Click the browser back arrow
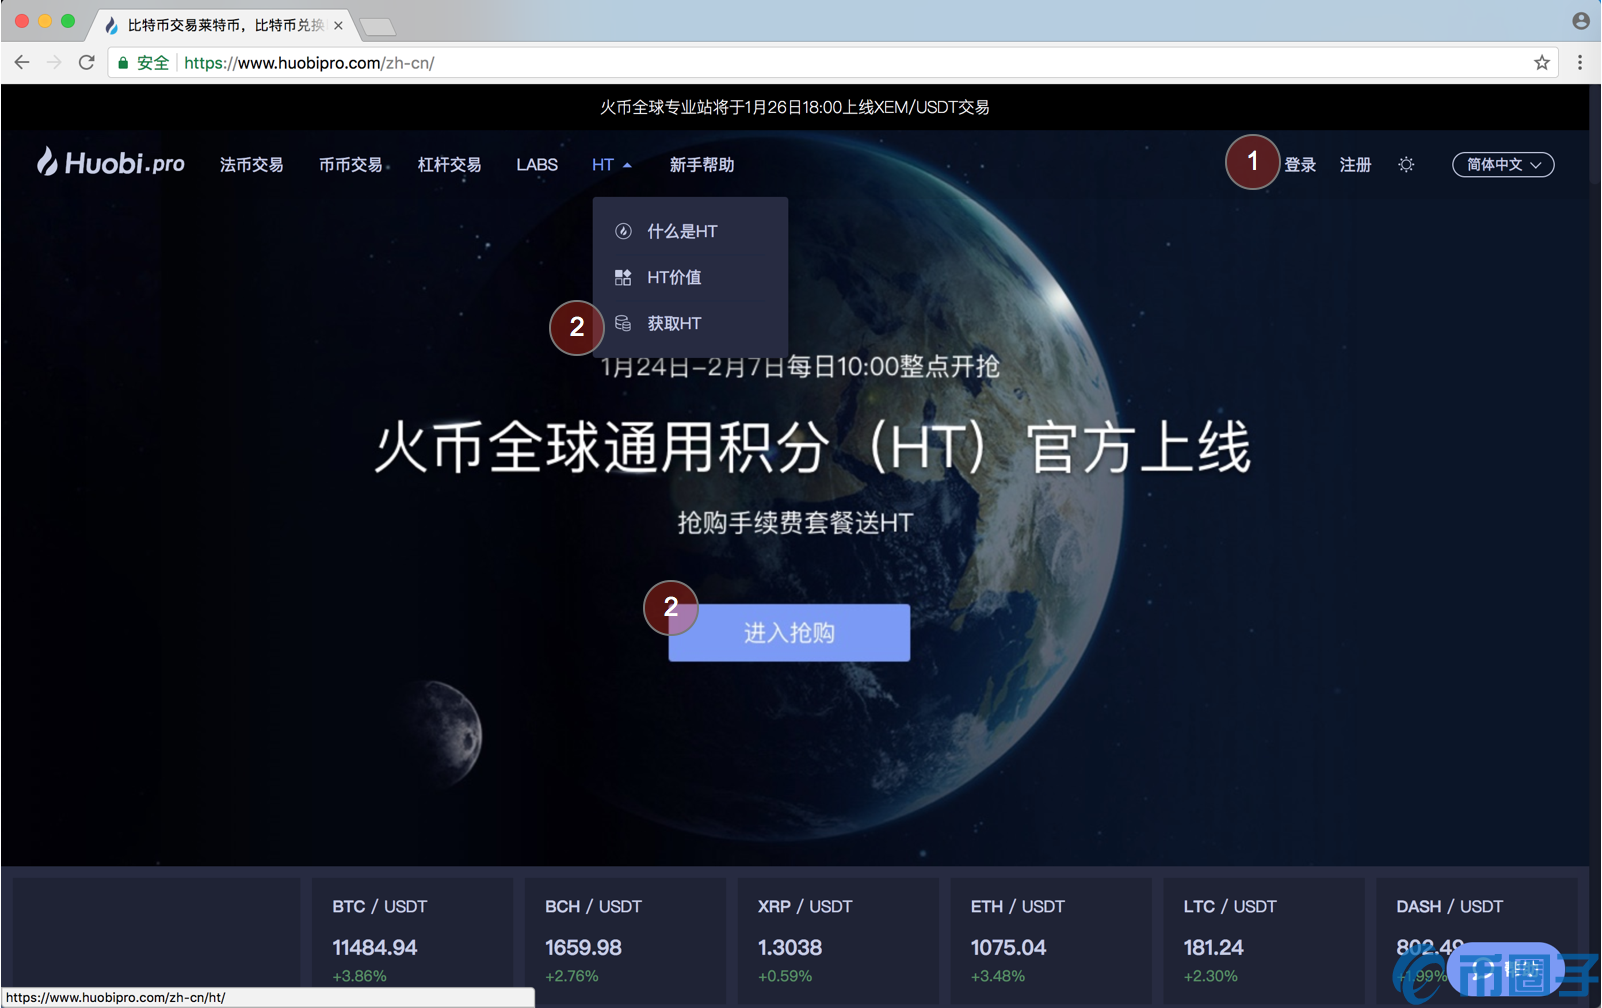The height and width of the screenshot is (1008, 1602). [x=22, y=63]
